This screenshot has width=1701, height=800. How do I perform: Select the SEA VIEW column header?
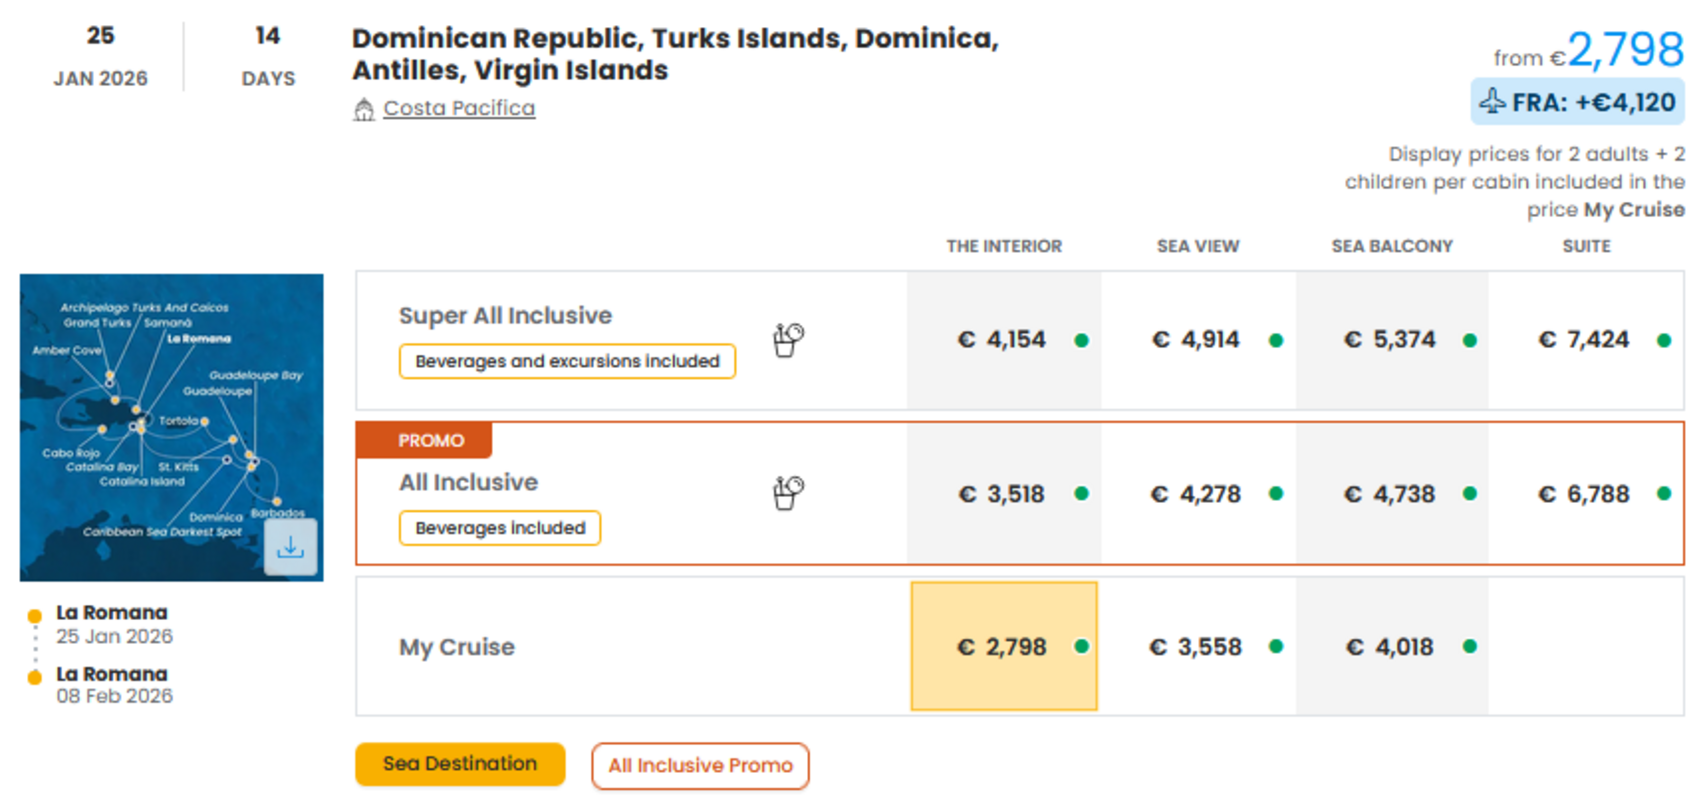1197,246
